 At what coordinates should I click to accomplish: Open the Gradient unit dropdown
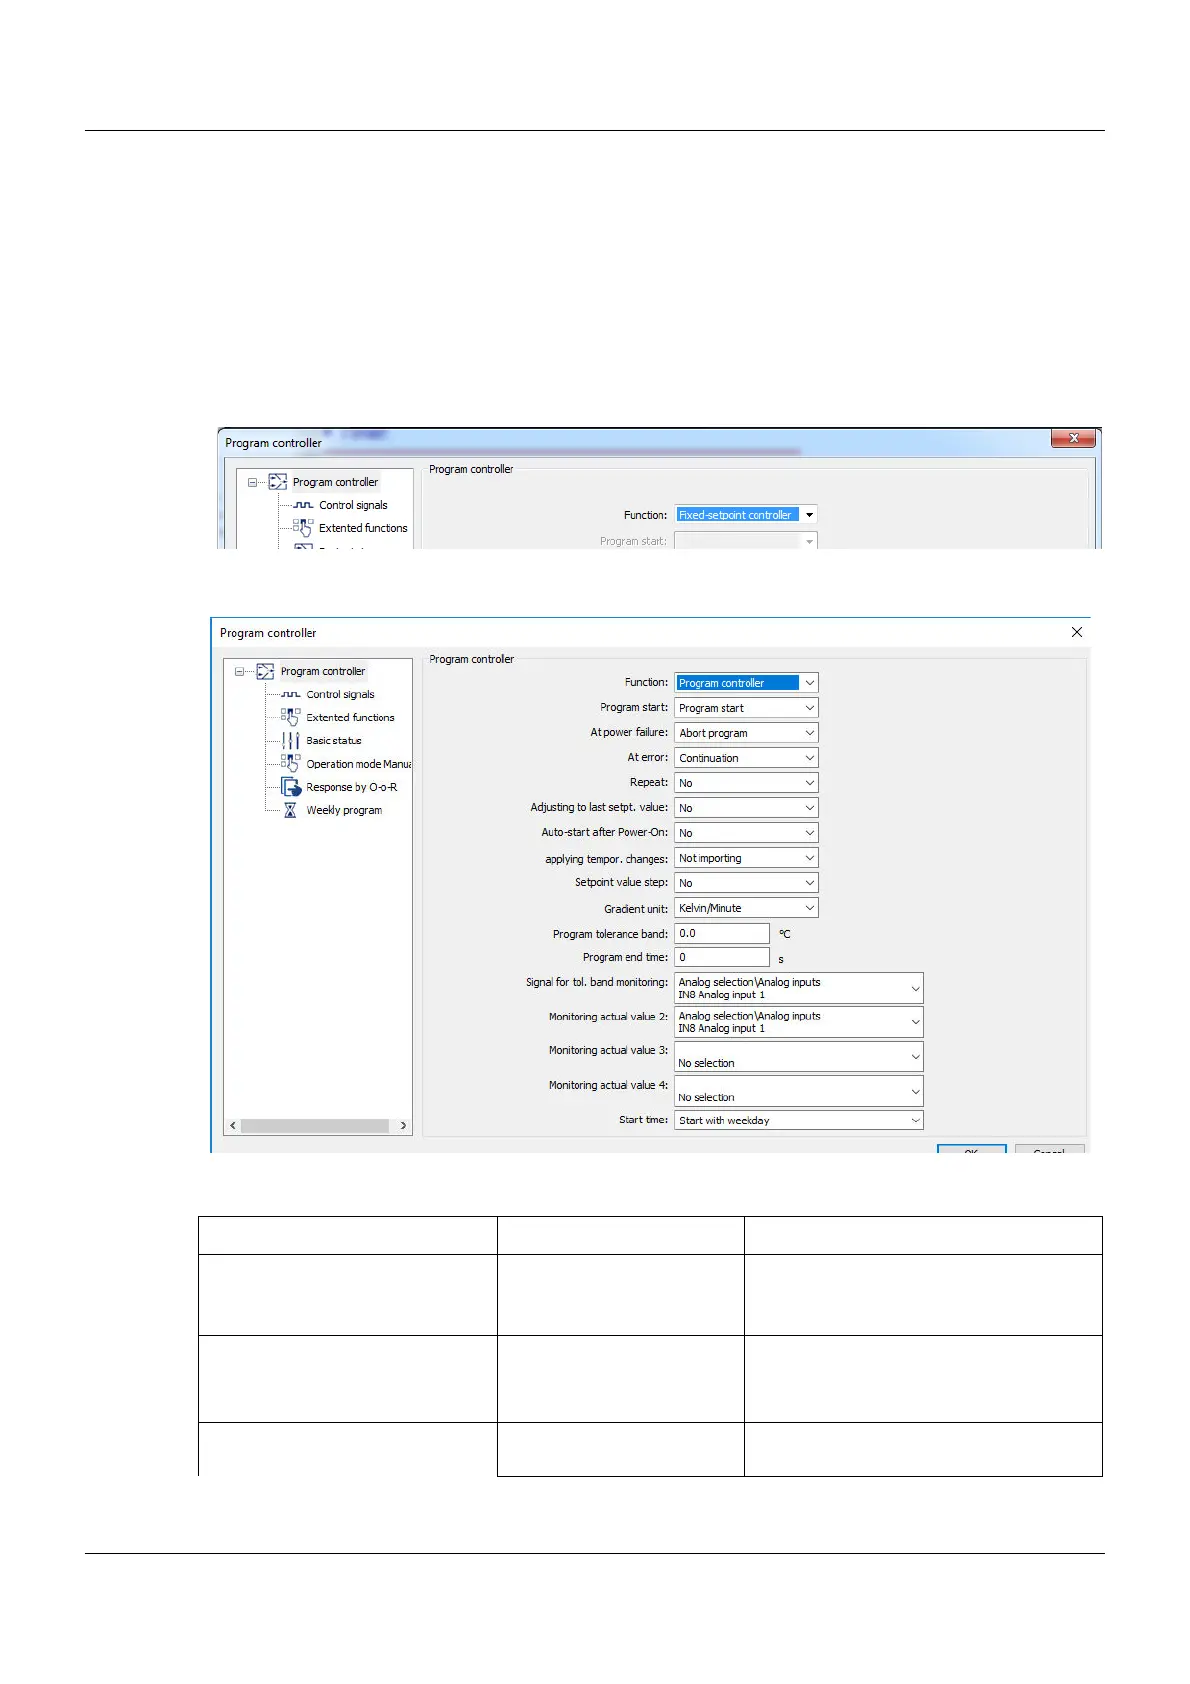810,908
